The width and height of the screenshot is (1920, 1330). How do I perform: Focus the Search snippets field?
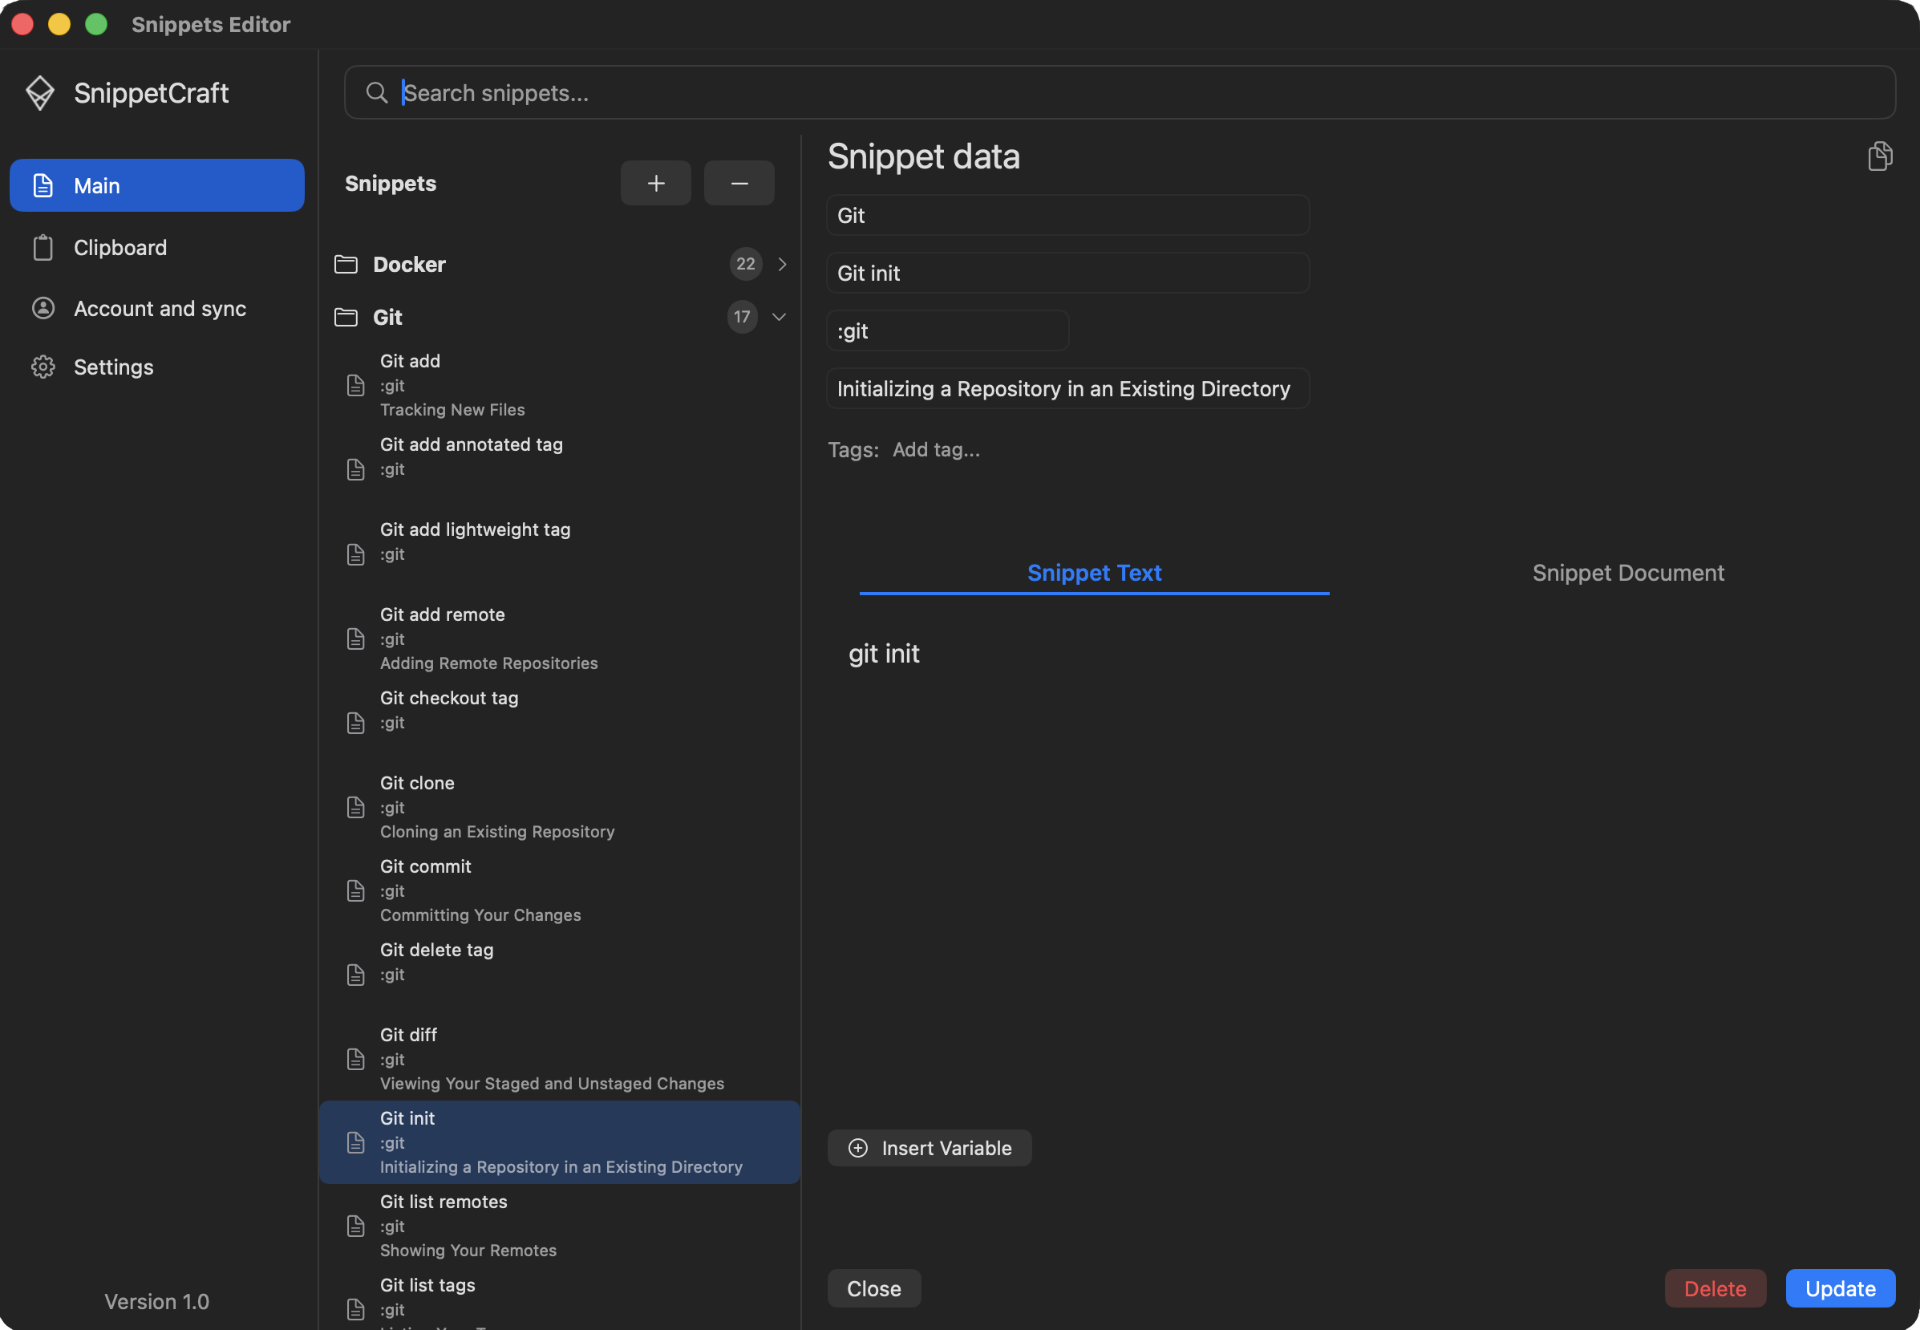point(1120,93)
